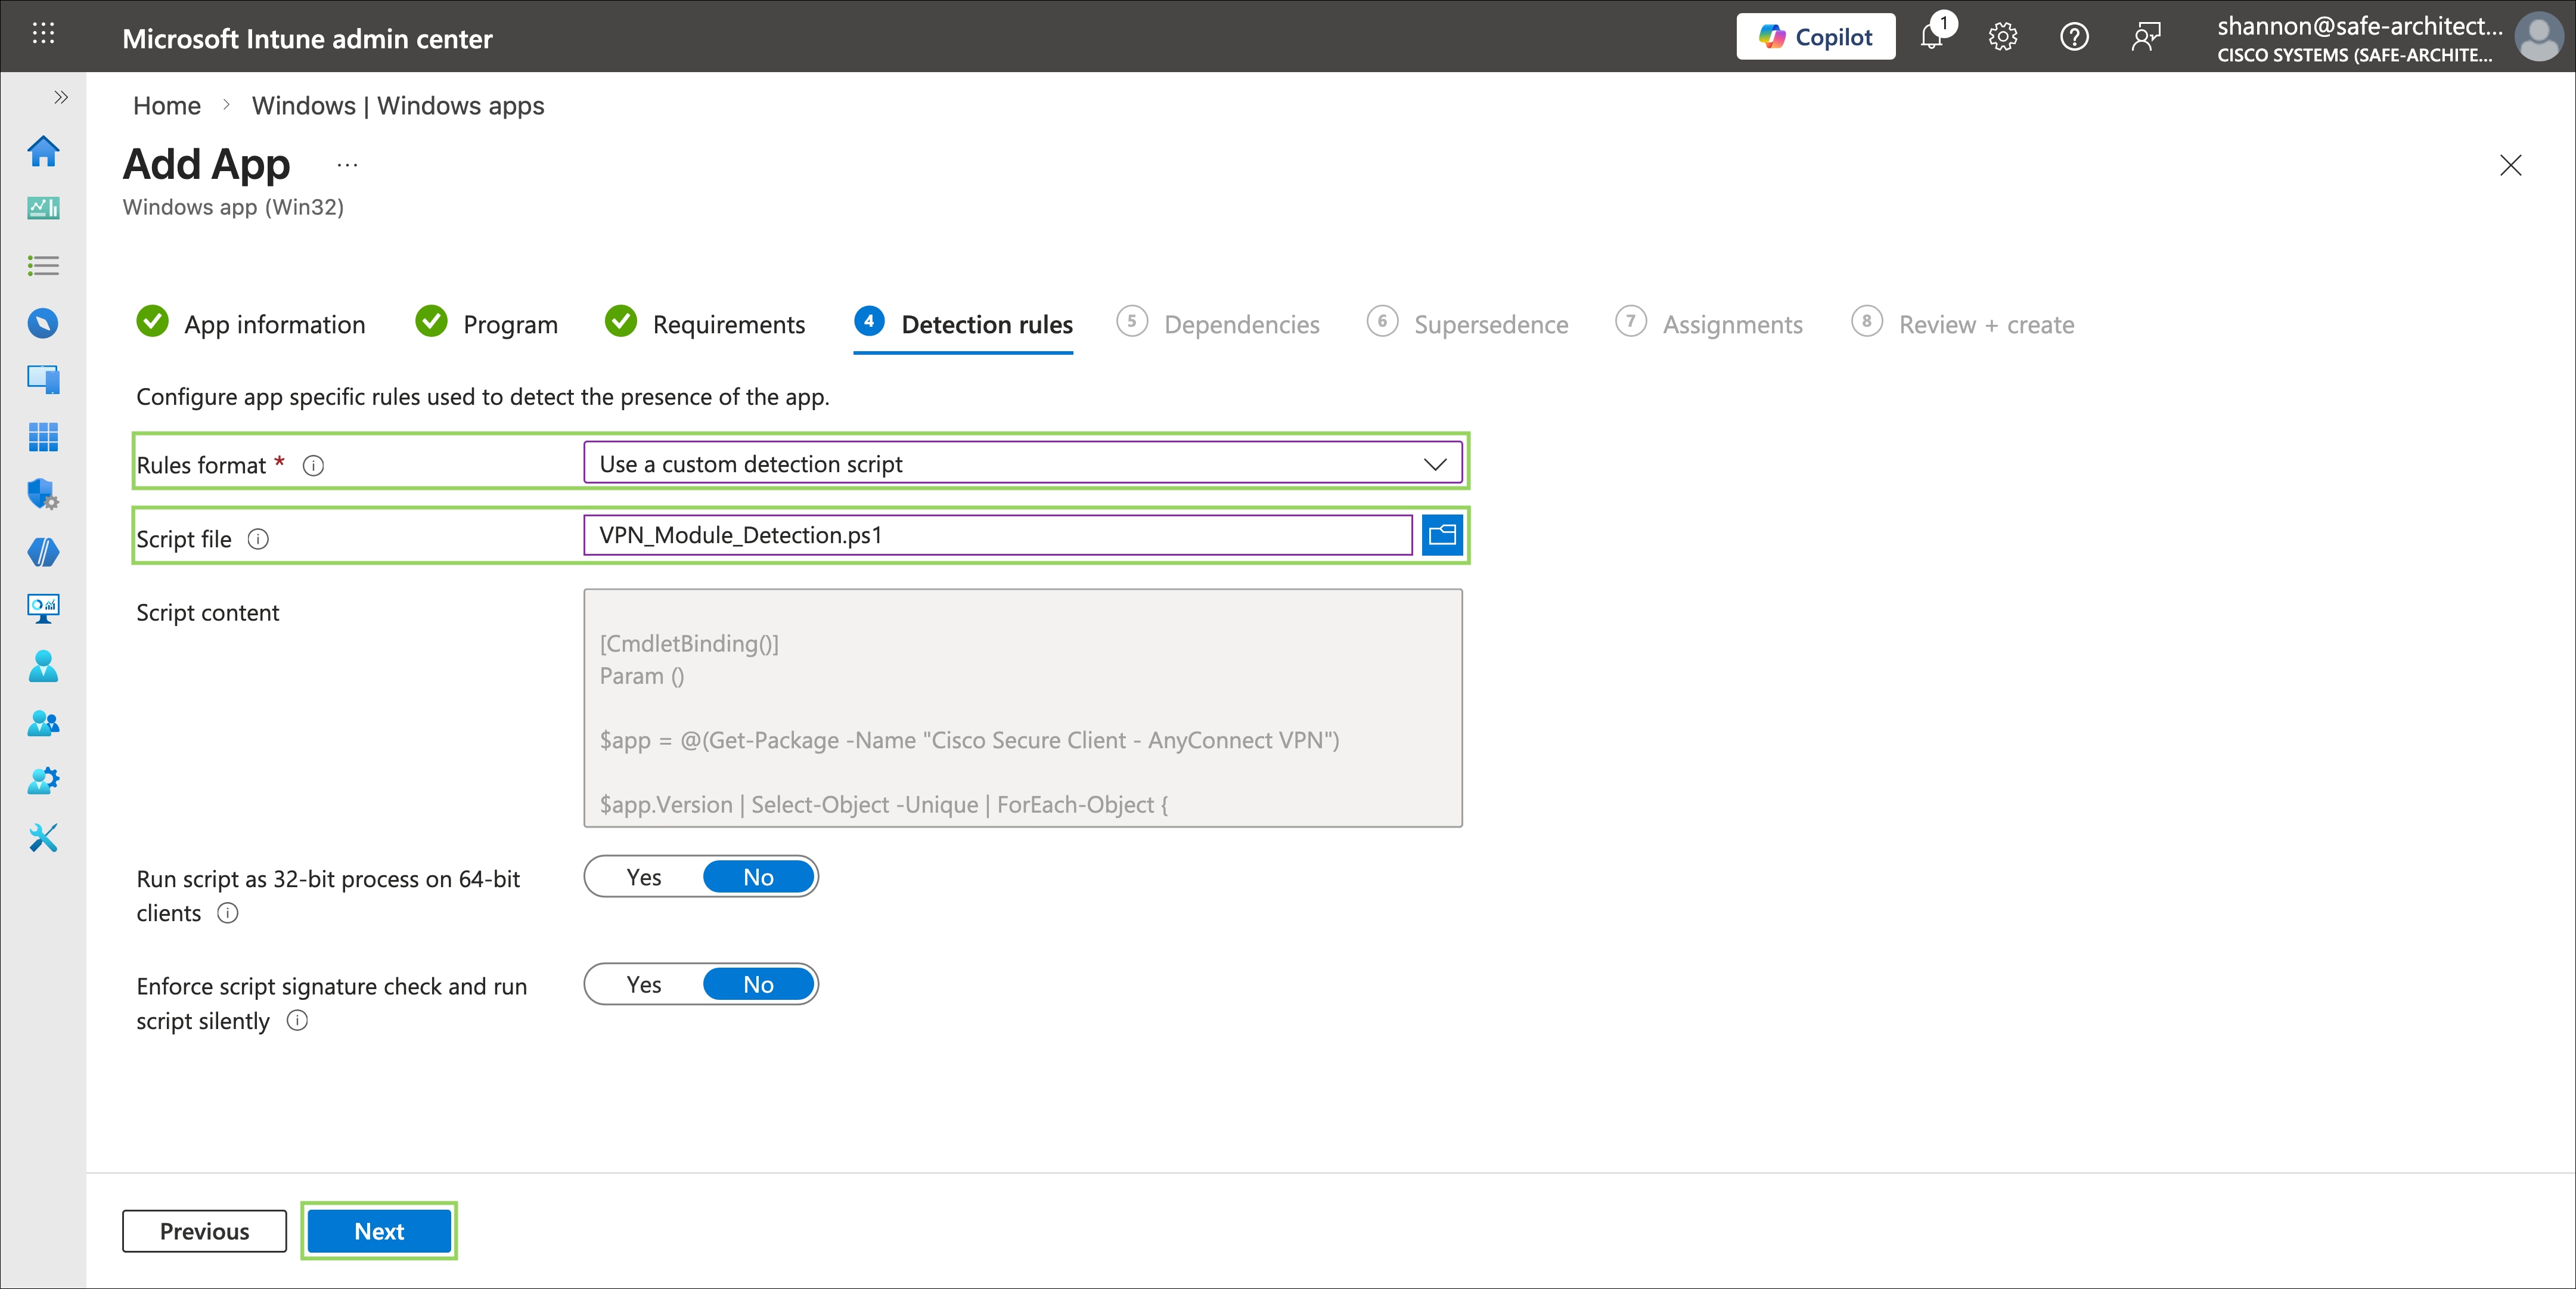Open All services list icon in sidebar

click(43, 266)
